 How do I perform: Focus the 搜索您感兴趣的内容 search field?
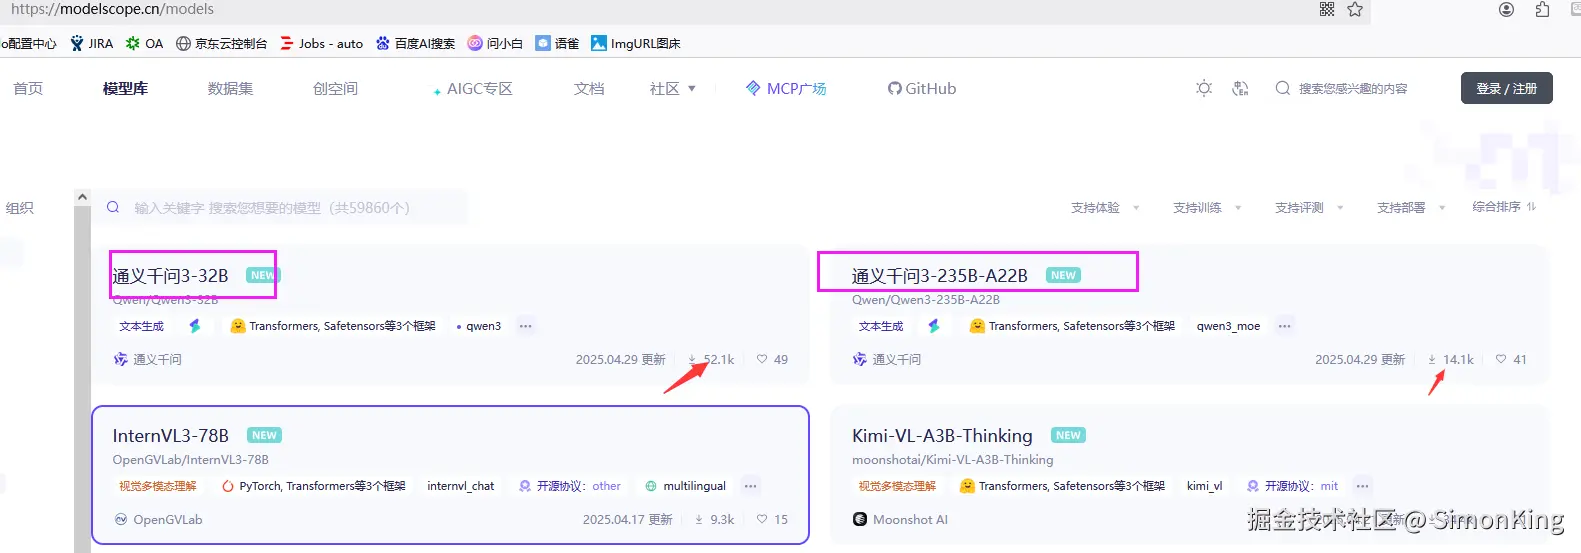coord(1352,88)
